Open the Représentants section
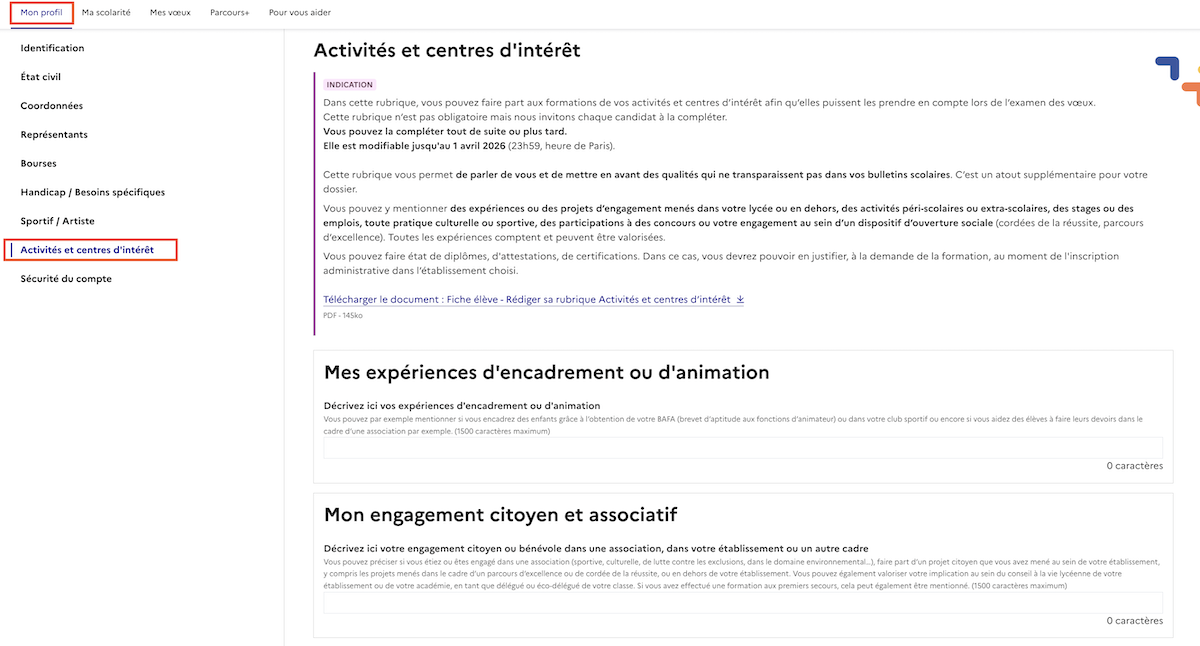 pyautogui.click(x=54, y=133)
